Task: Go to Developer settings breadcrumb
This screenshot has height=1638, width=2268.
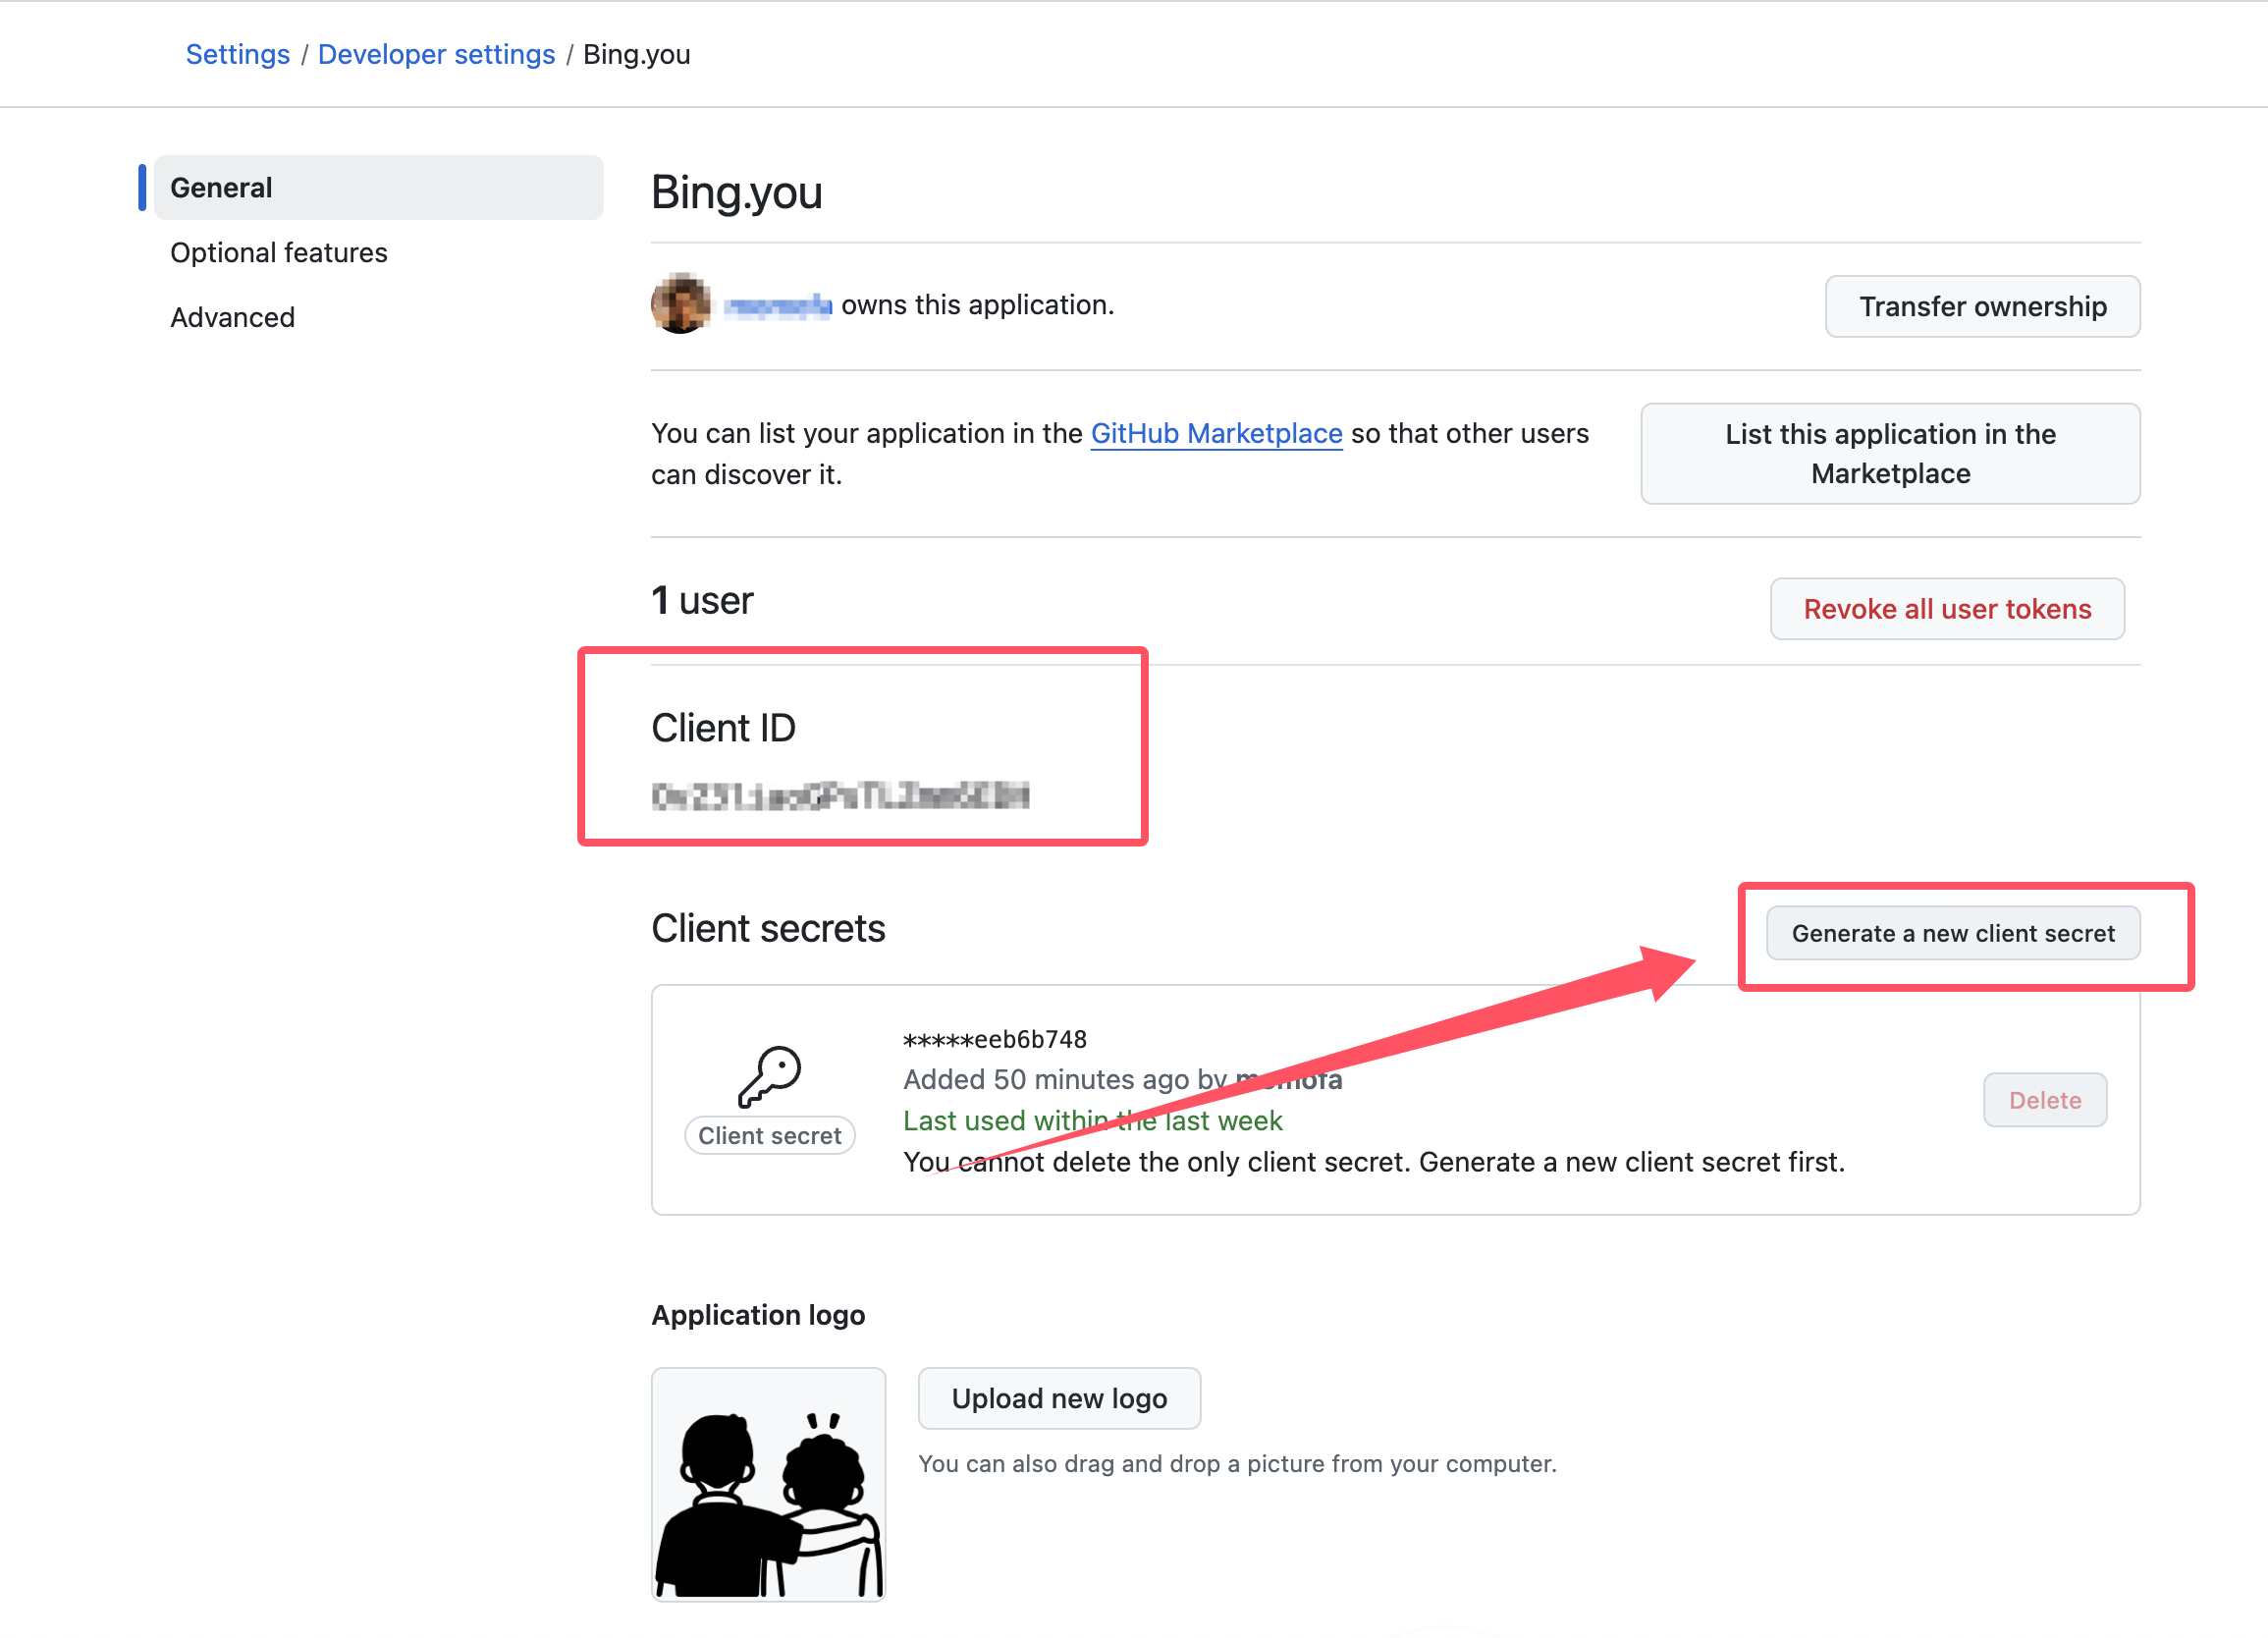Action: click(x=436, y=54)
